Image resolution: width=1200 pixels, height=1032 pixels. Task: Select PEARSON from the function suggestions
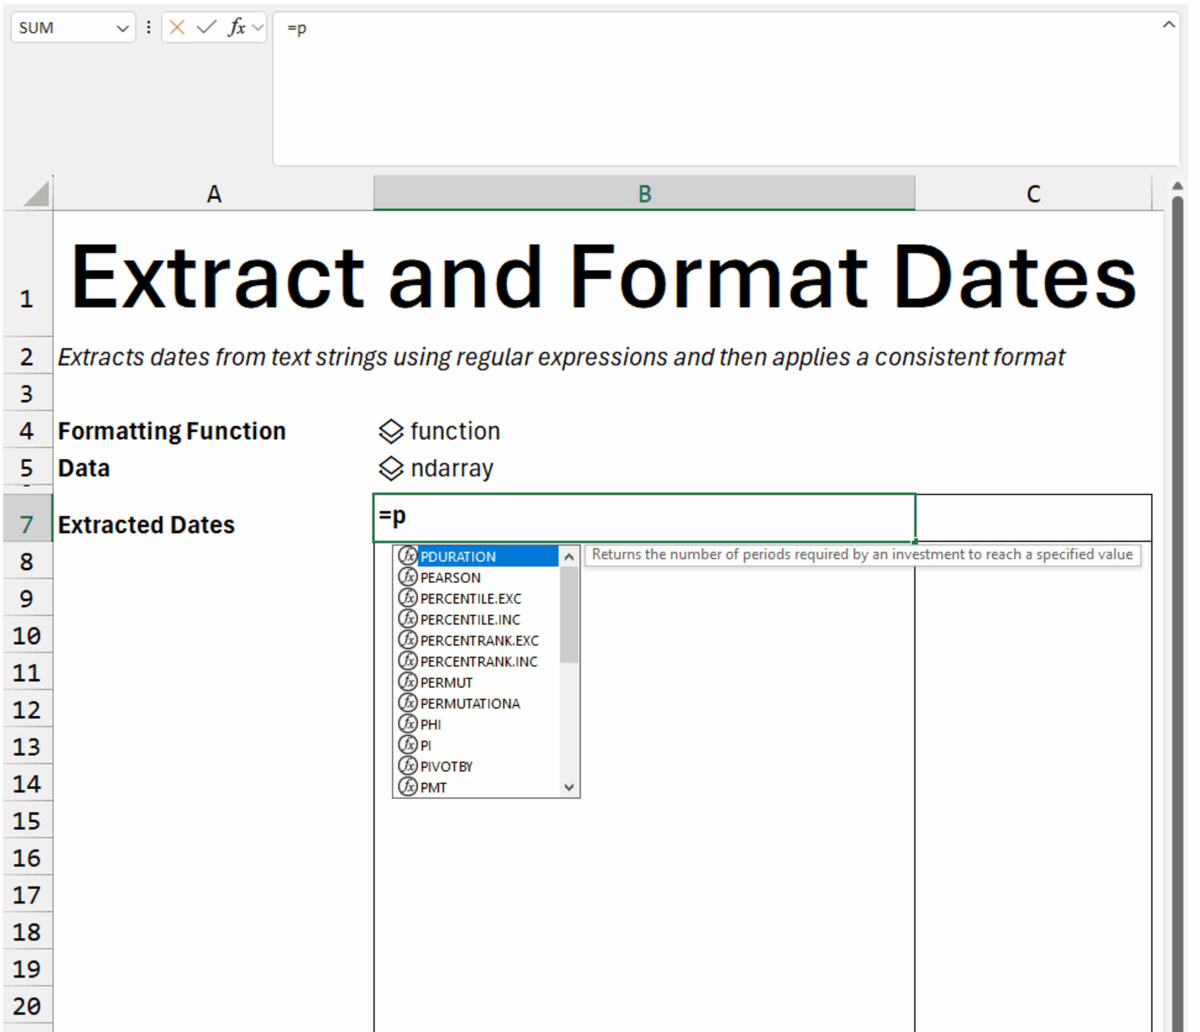coord(450,577)
